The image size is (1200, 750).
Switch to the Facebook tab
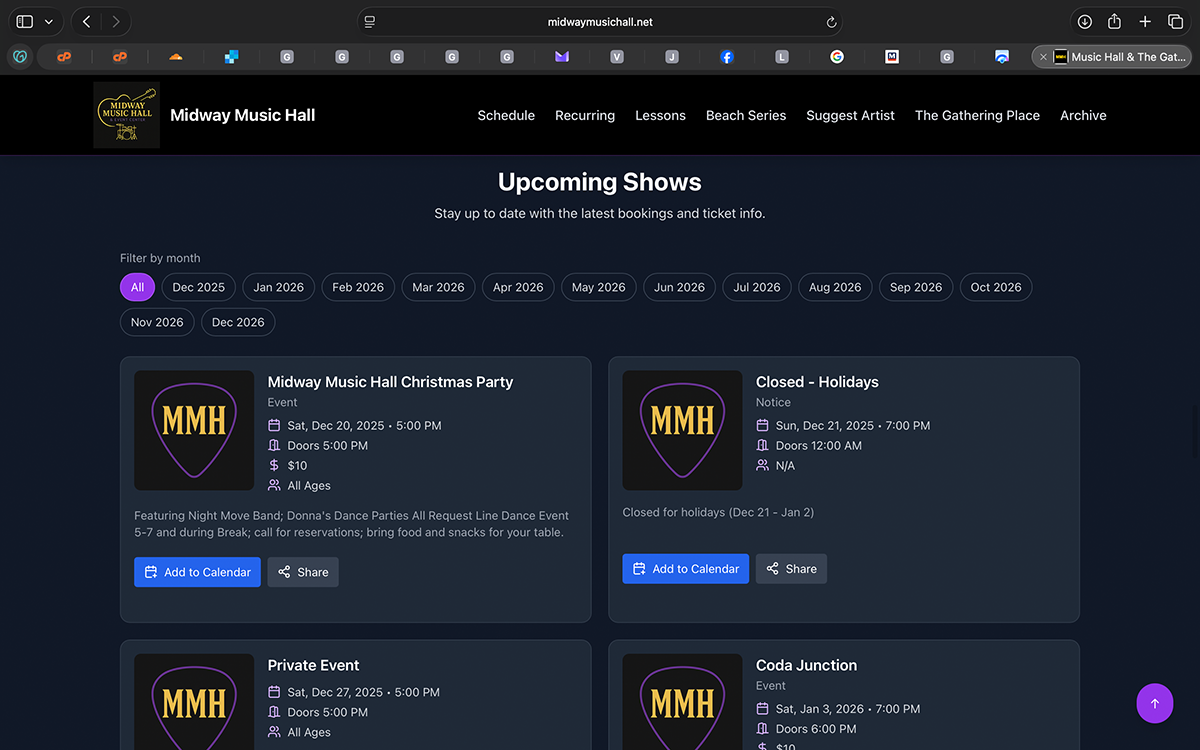coord(727,57)
